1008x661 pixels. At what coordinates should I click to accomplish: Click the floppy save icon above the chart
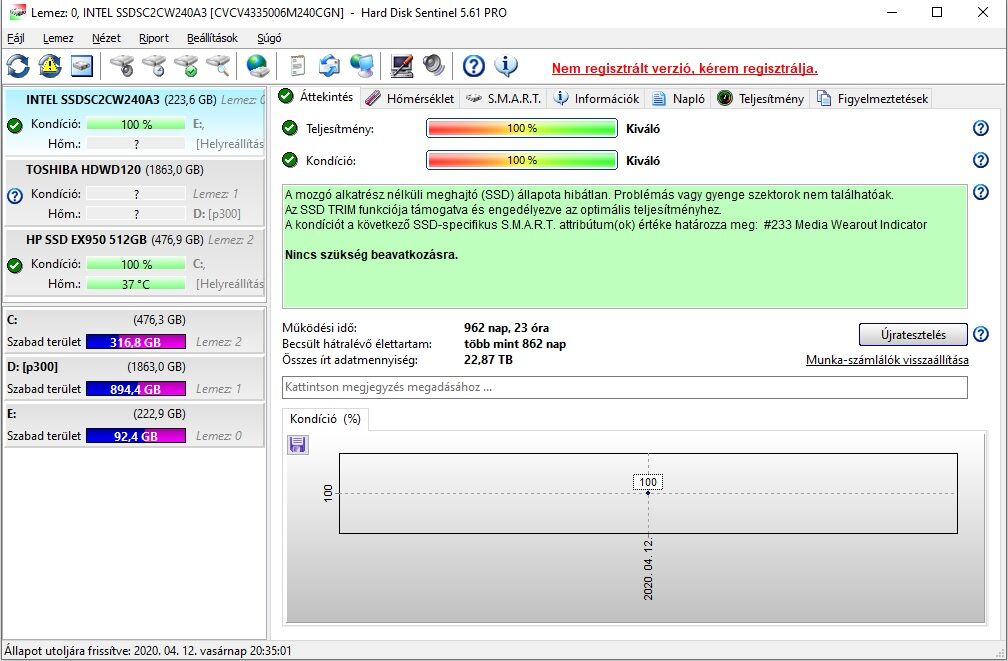(298, 444)
